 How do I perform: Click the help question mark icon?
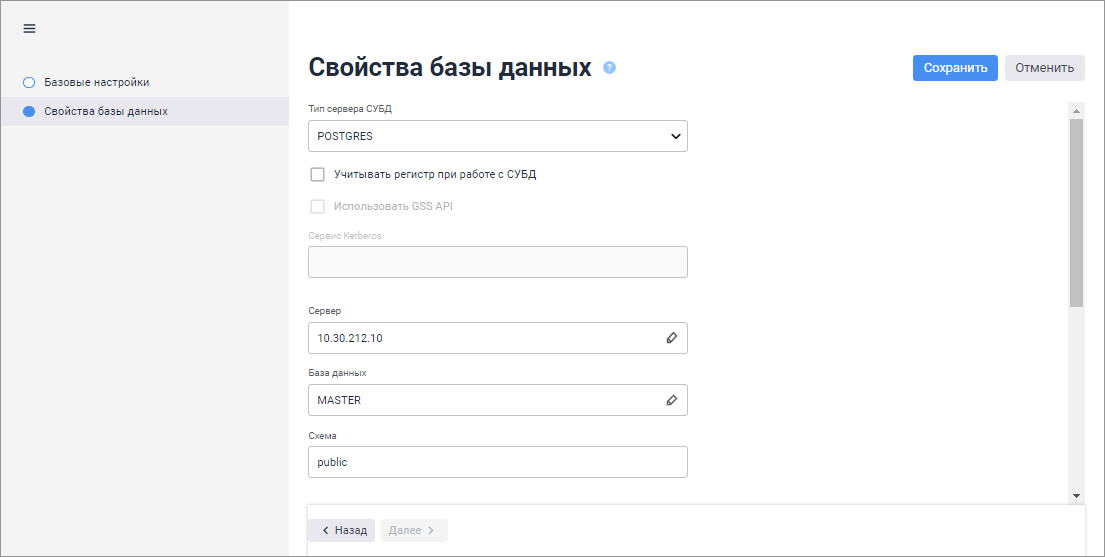[610, 68]
